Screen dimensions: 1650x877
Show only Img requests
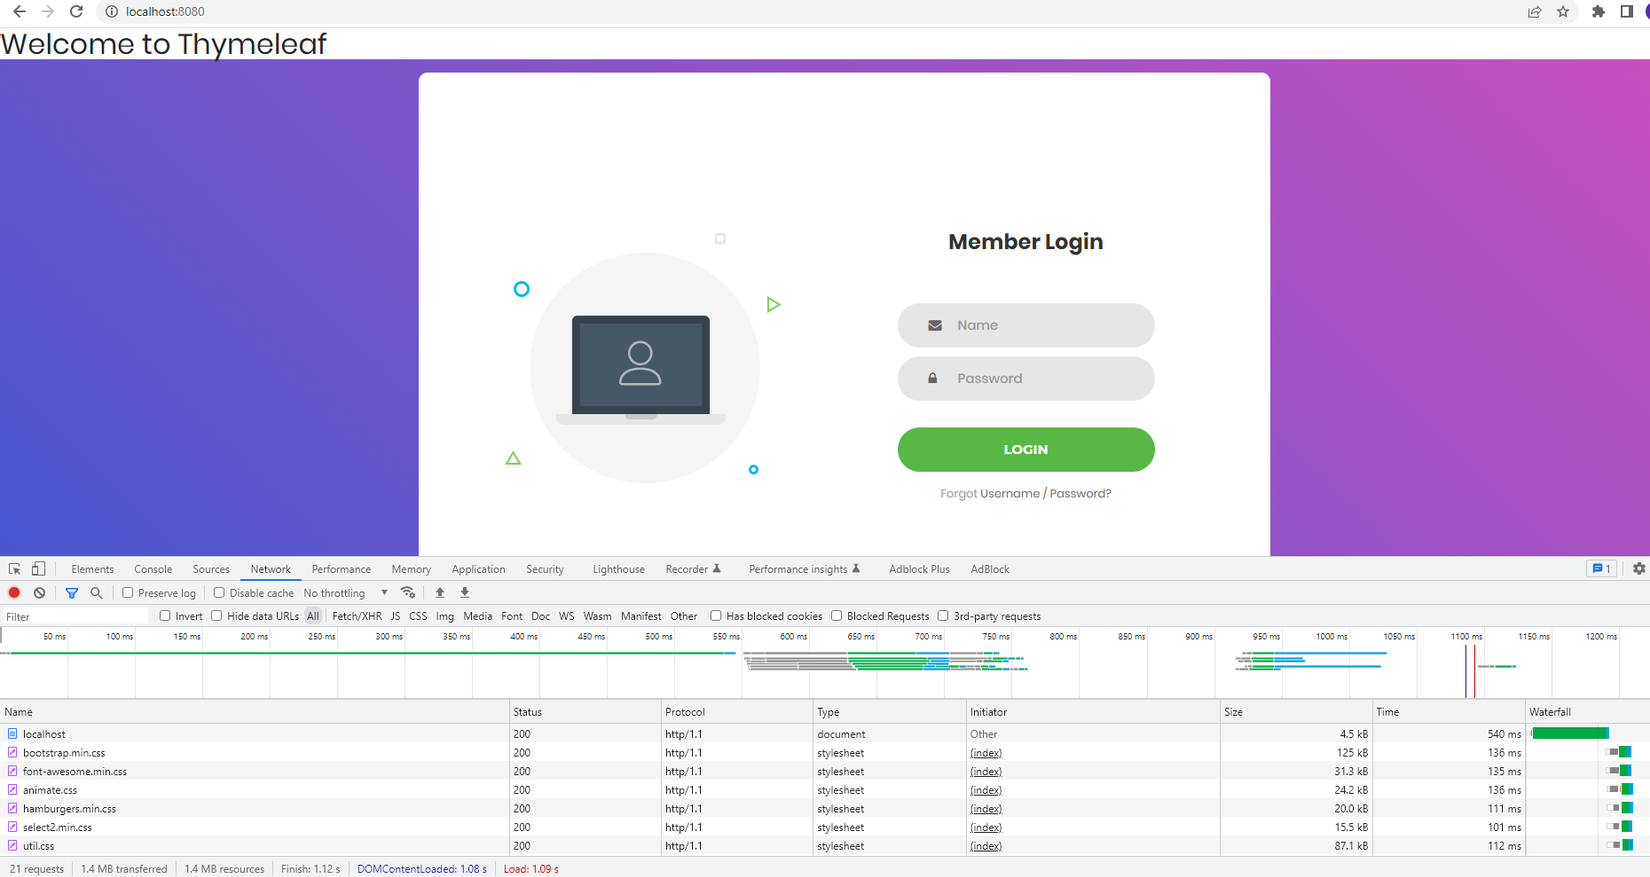[445, 616]
